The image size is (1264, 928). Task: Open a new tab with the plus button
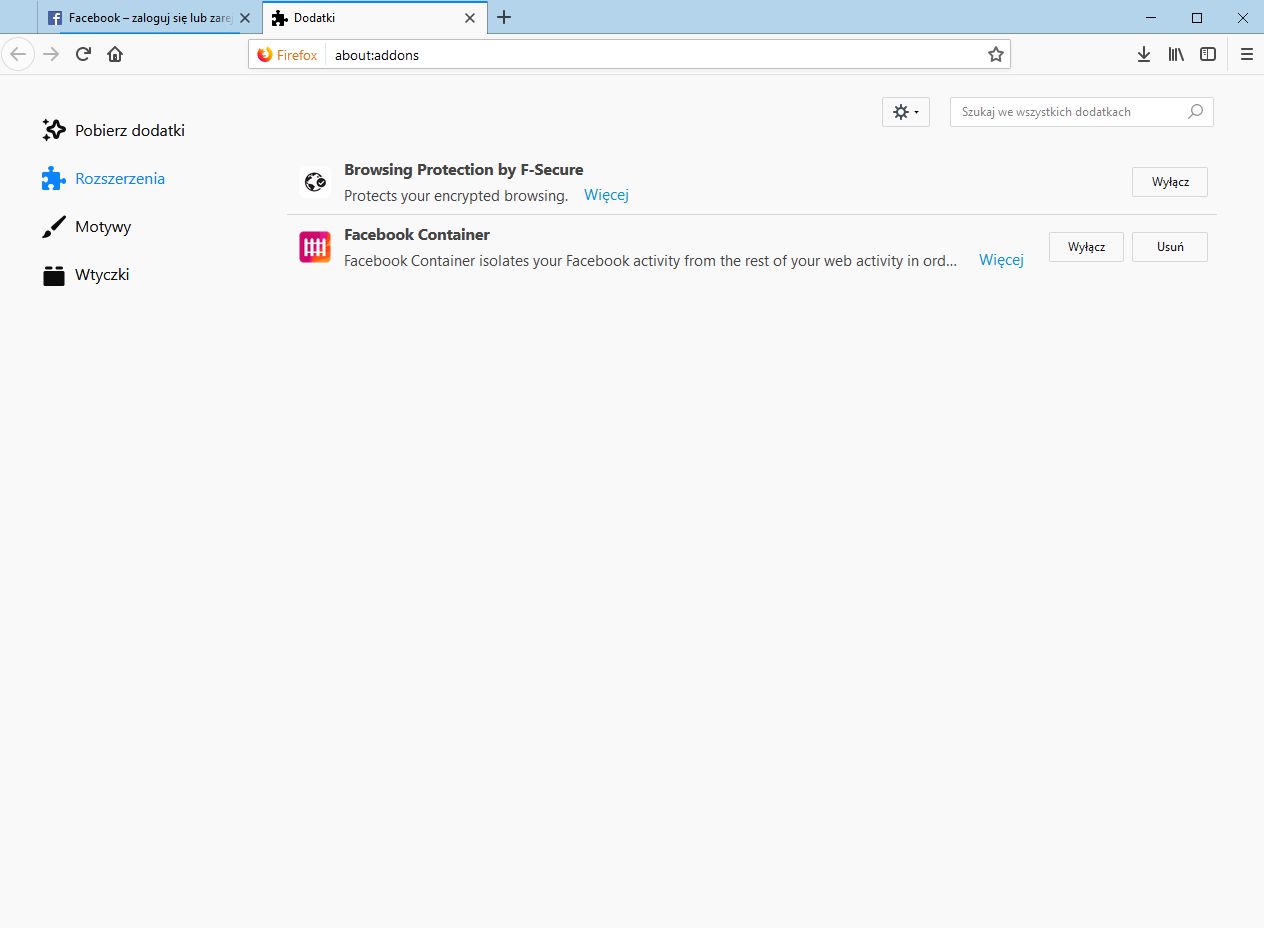504,17
